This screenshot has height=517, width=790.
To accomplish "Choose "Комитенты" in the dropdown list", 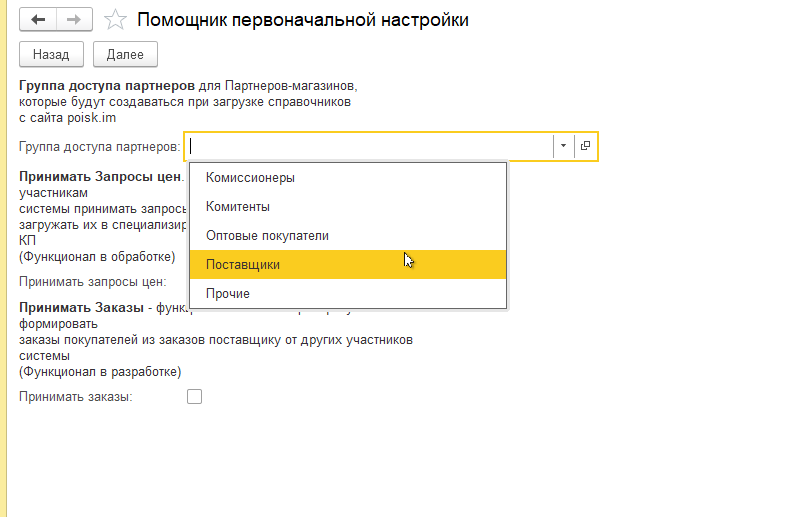I will click(238, 207).
